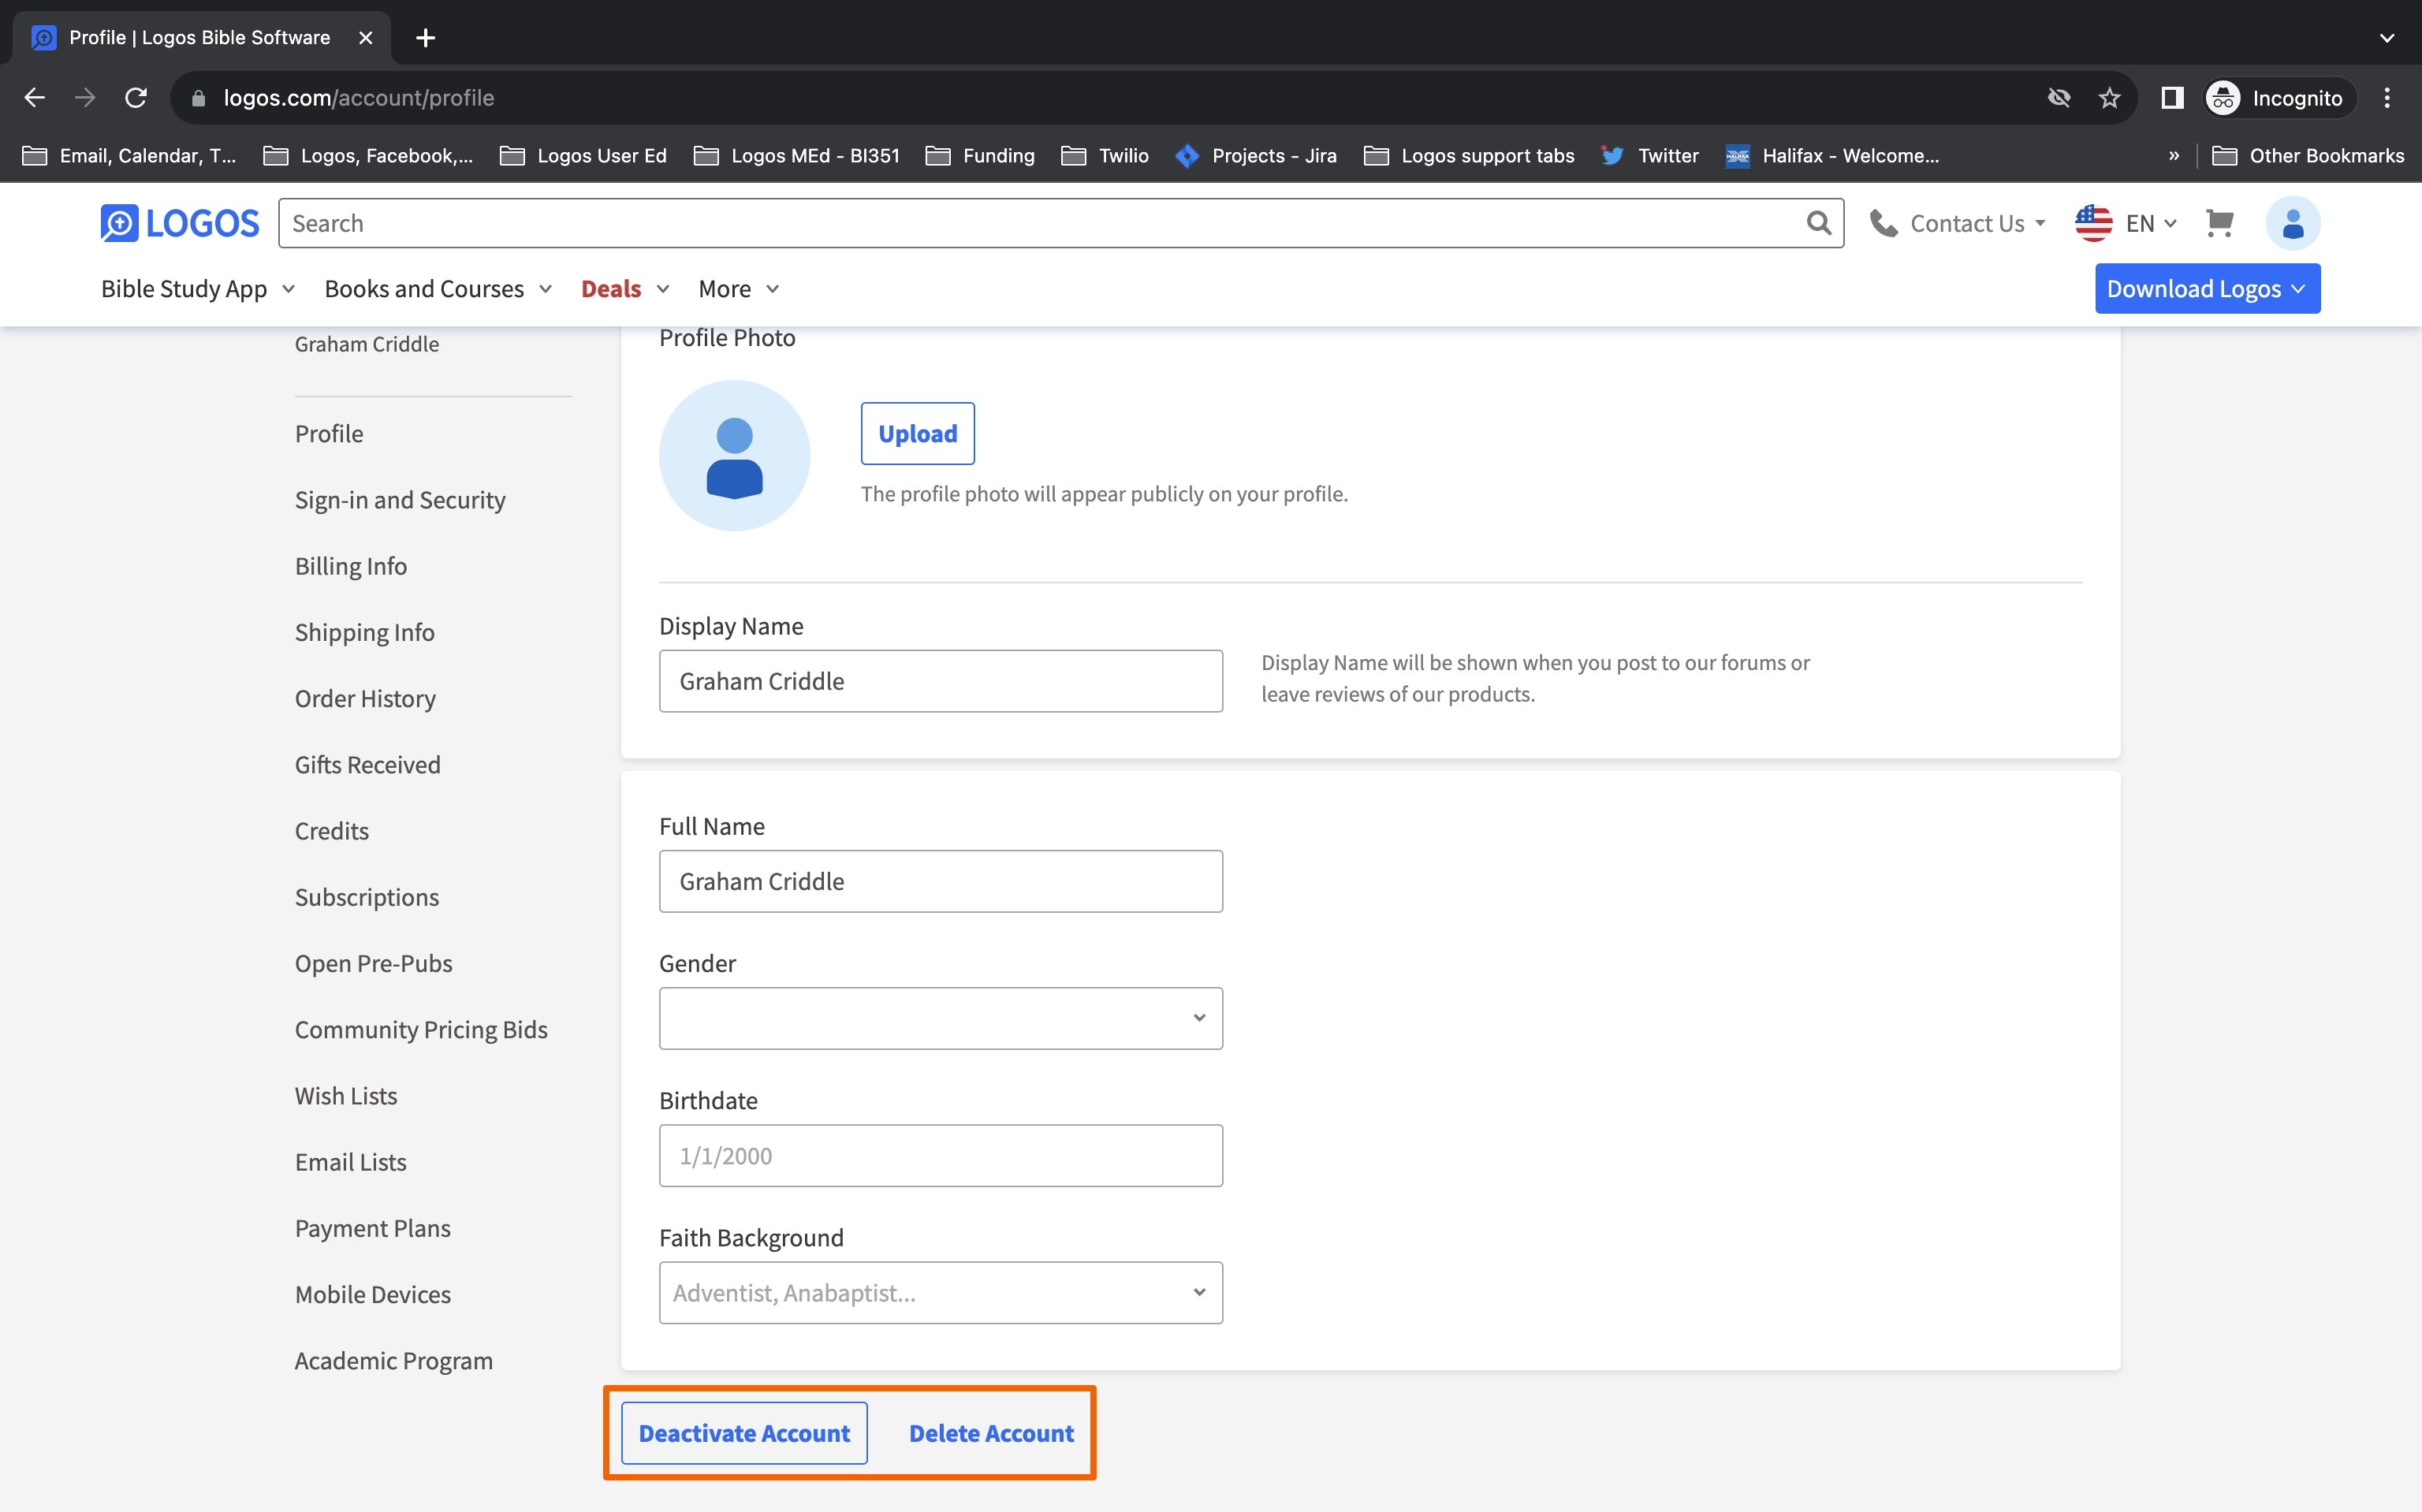
Task: Open Pre-Pubs sidebar link
Action: [374, 963]
